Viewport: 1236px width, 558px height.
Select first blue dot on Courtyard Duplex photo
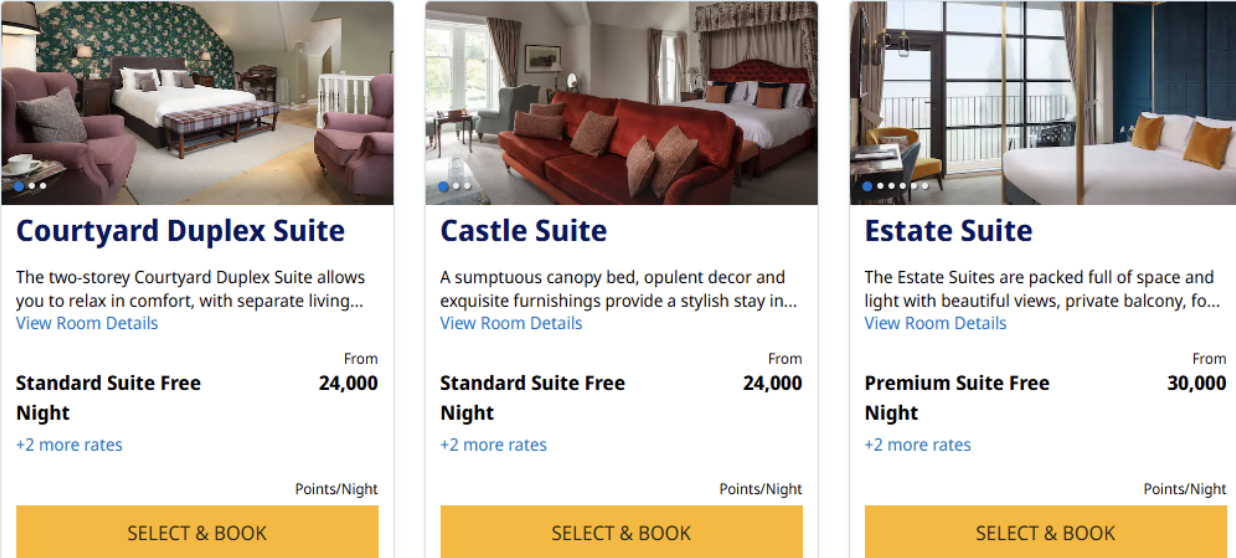tap(19, 186)
